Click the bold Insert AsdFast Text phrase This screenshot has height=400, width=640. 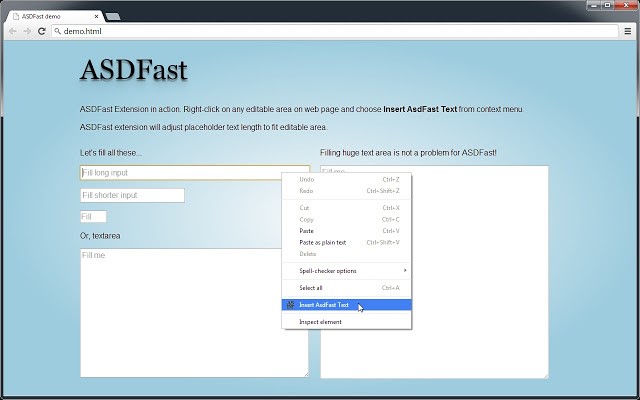point(420,109)
